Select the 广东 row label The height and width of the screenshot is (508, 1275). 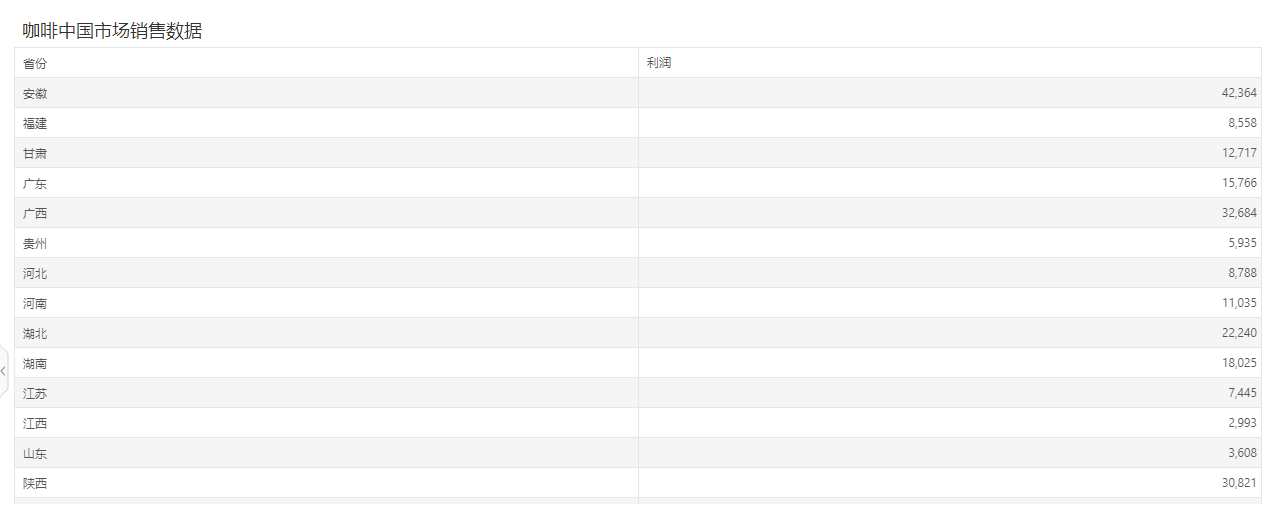coord(35,183)
